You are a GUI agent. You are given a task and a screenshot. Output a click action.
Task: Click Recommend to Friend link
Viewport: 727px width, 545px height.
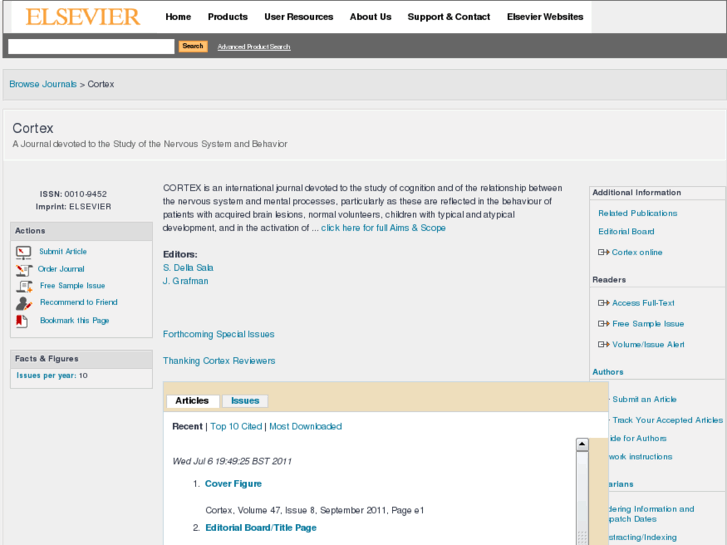[79, 302]
